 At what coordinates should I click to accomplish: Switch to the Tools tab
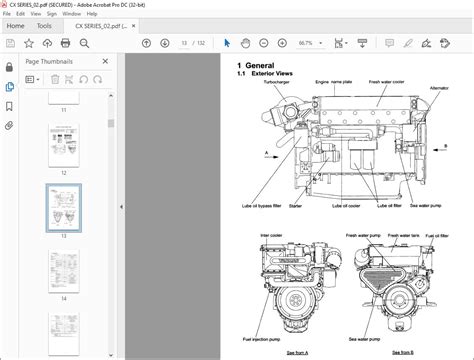pos(44,26)
